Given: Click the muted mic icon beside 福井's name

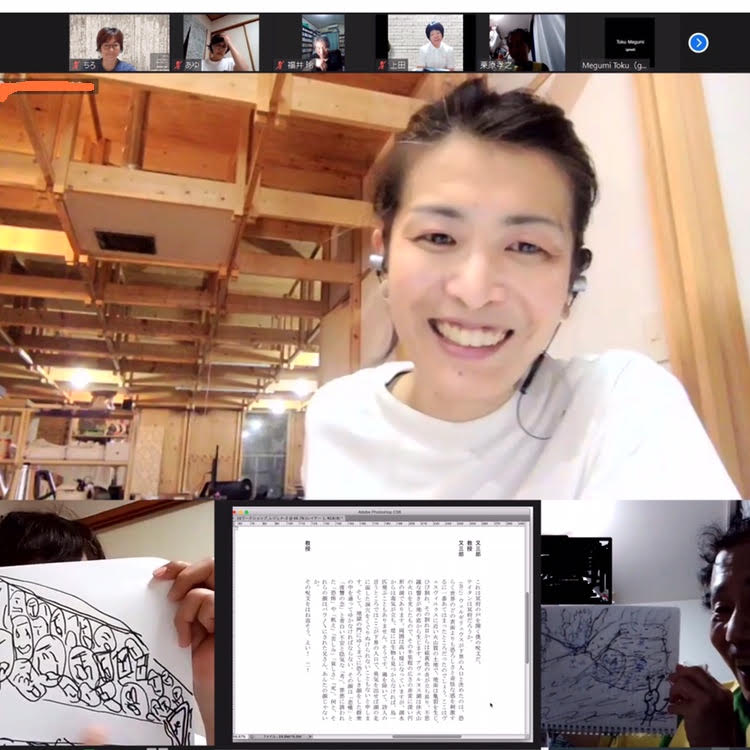Looking at the screenshot, I should (281, 64).
